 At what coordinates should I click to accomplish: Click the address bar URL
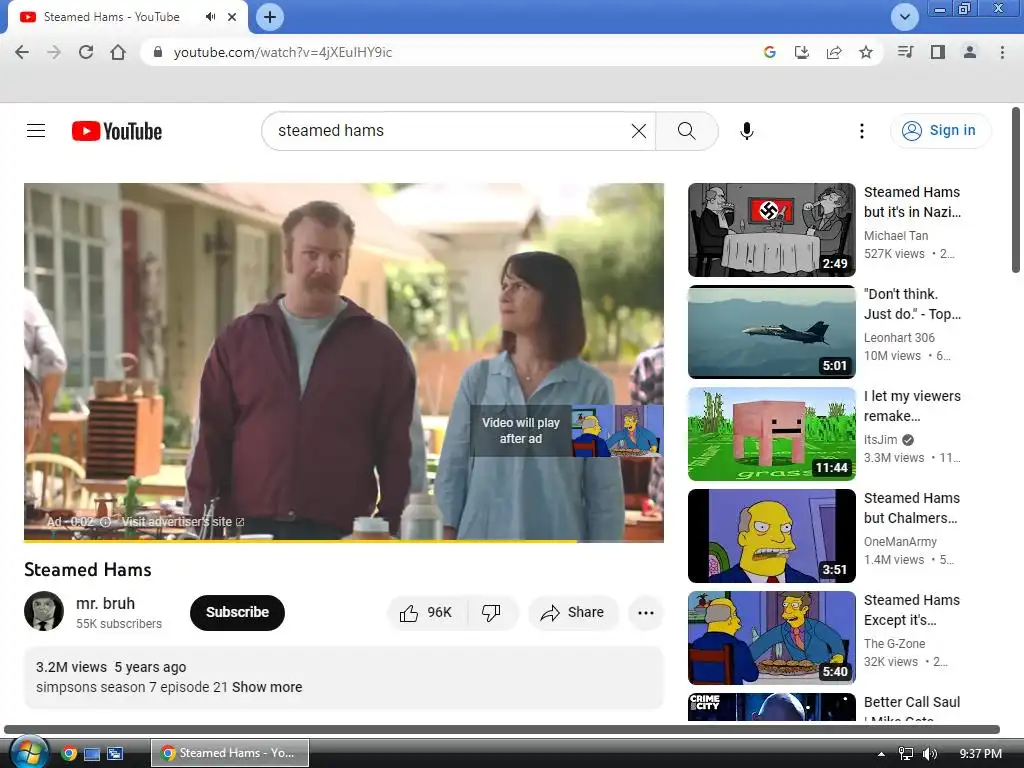(x=283, y=52)
